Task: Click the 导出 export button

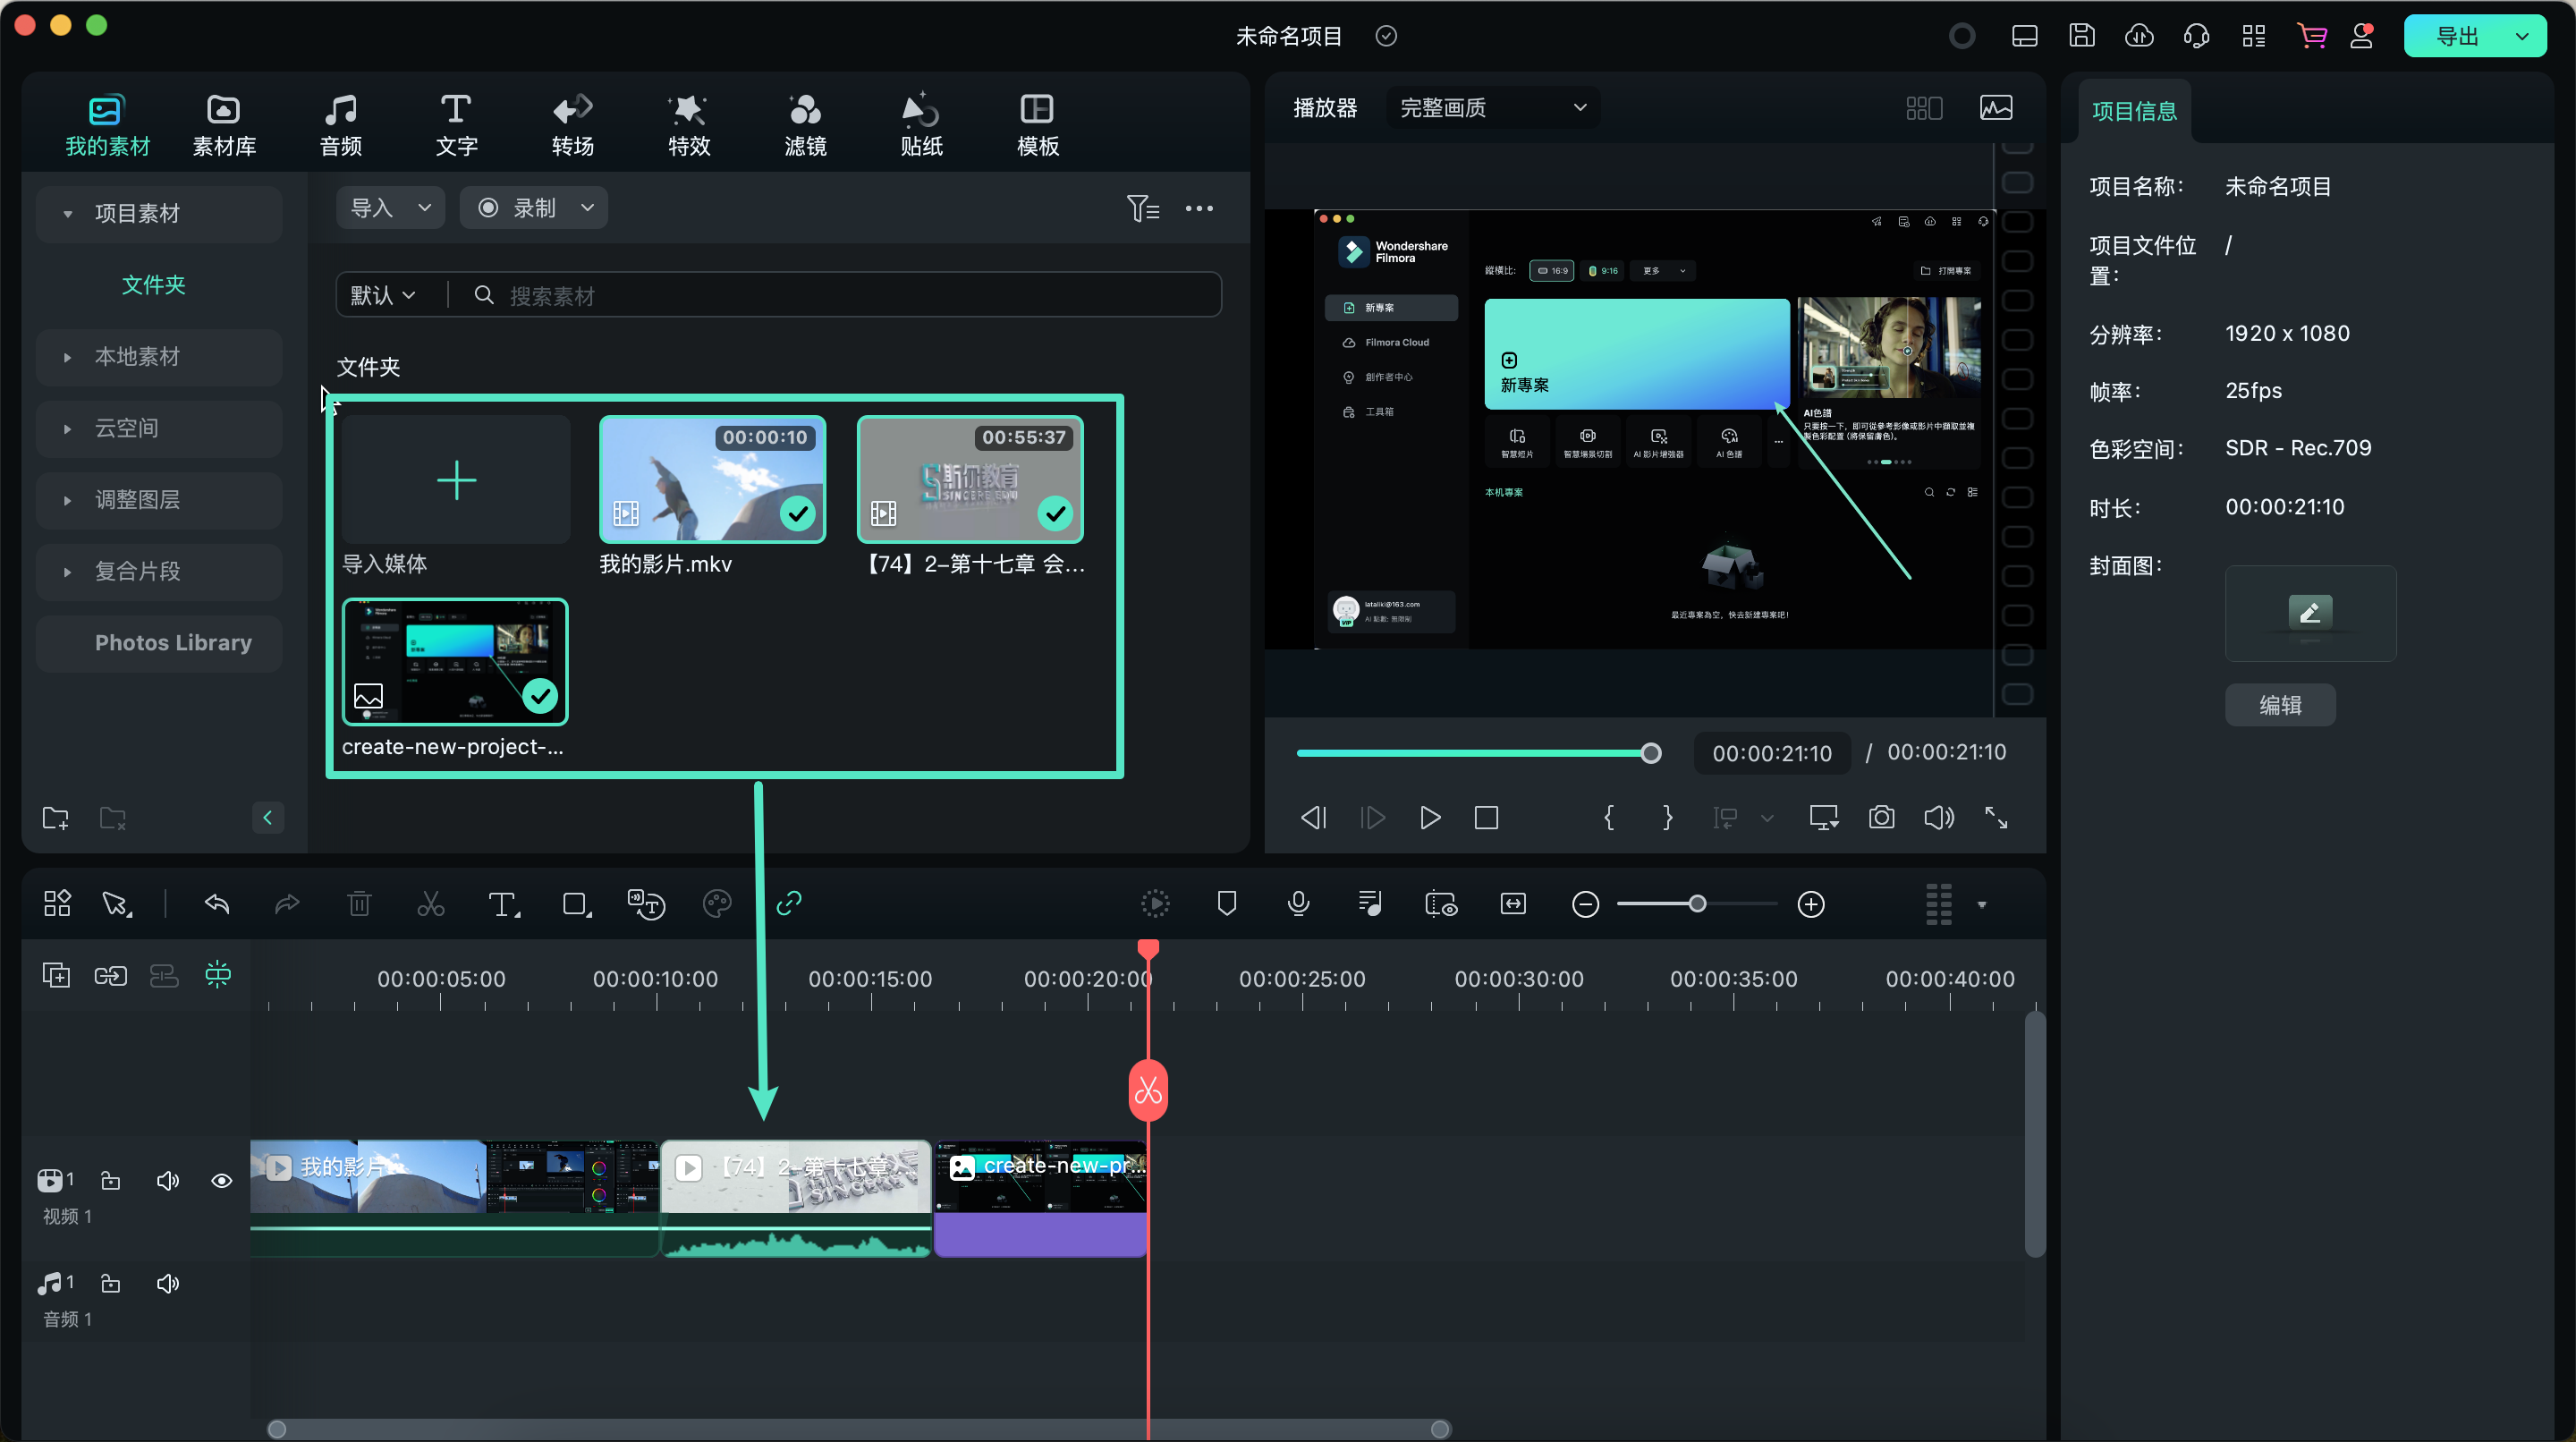Action: point(2457,36)
